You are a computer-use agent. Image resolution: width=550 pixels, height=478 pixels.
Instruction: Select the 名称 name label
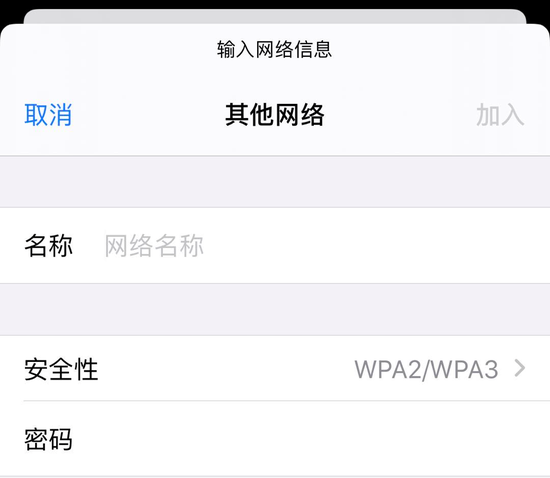tap(48, 245)
